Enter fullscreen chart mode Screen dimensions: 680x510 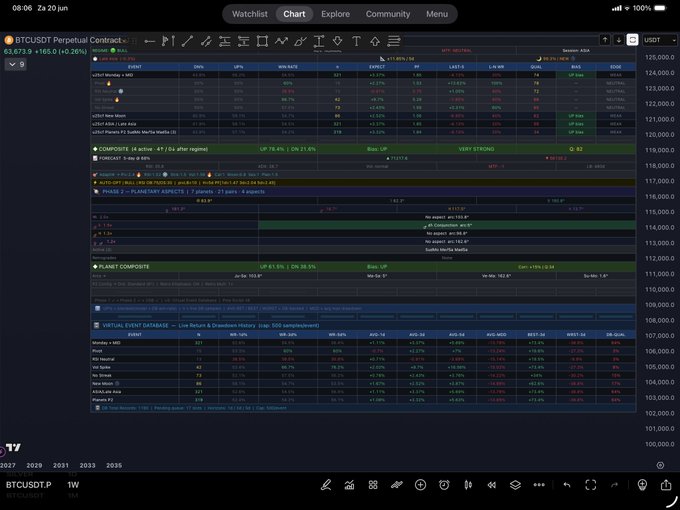(591, 485)
